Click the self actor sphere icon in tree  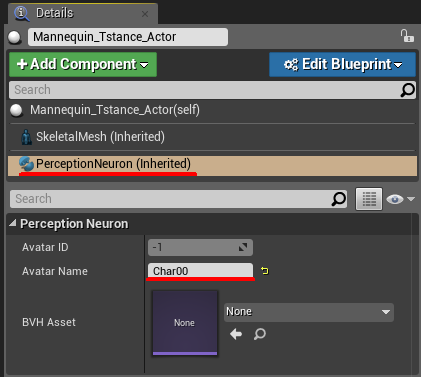coord(16,110)
